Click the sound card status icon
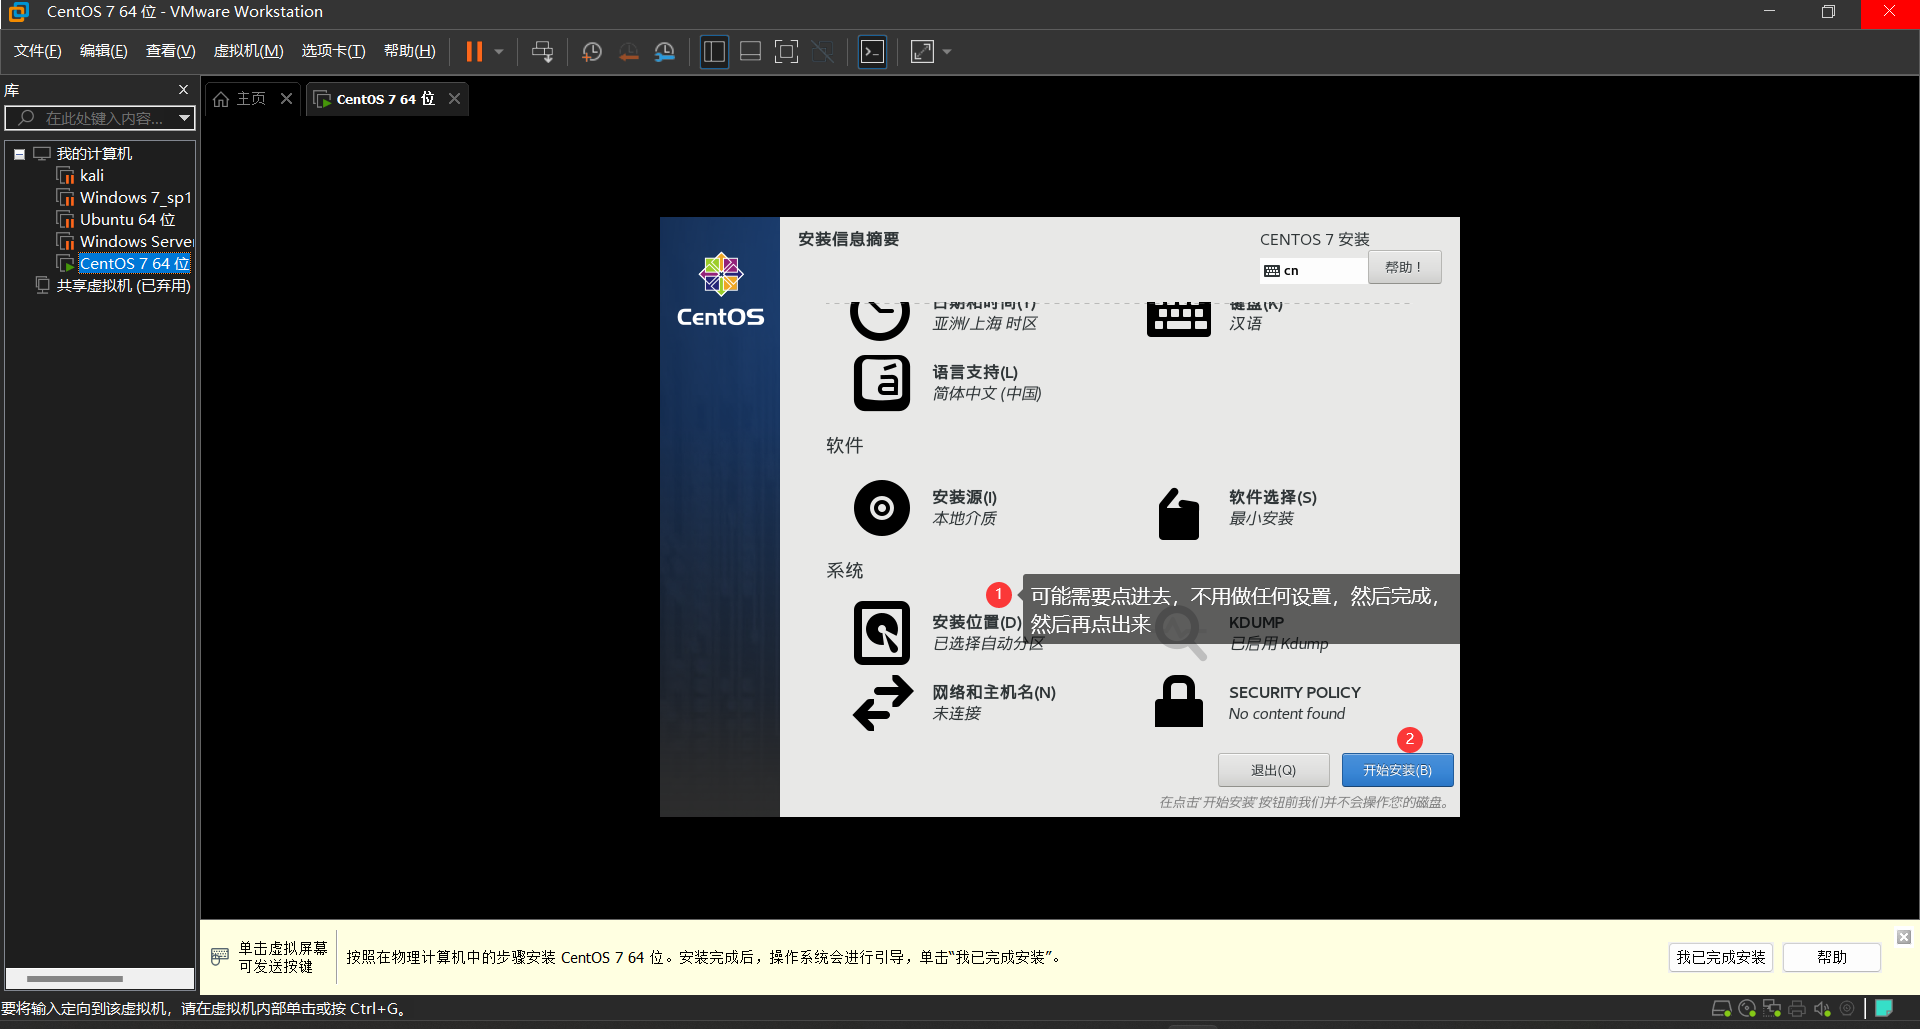Image resolution: width=1920 pixels, height=1029 pixels. [x=1822, y=1008]
